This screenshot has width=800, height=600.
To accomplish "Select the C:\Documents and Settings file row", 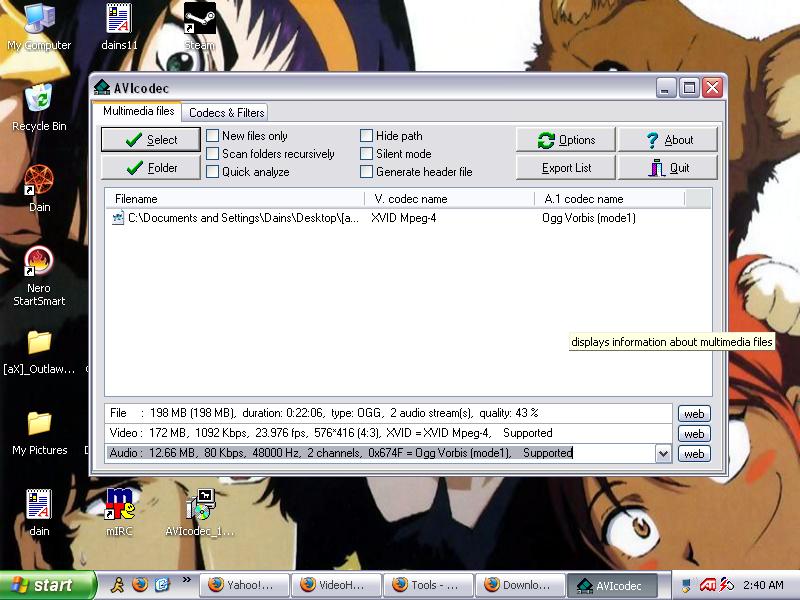I will 408,218.
